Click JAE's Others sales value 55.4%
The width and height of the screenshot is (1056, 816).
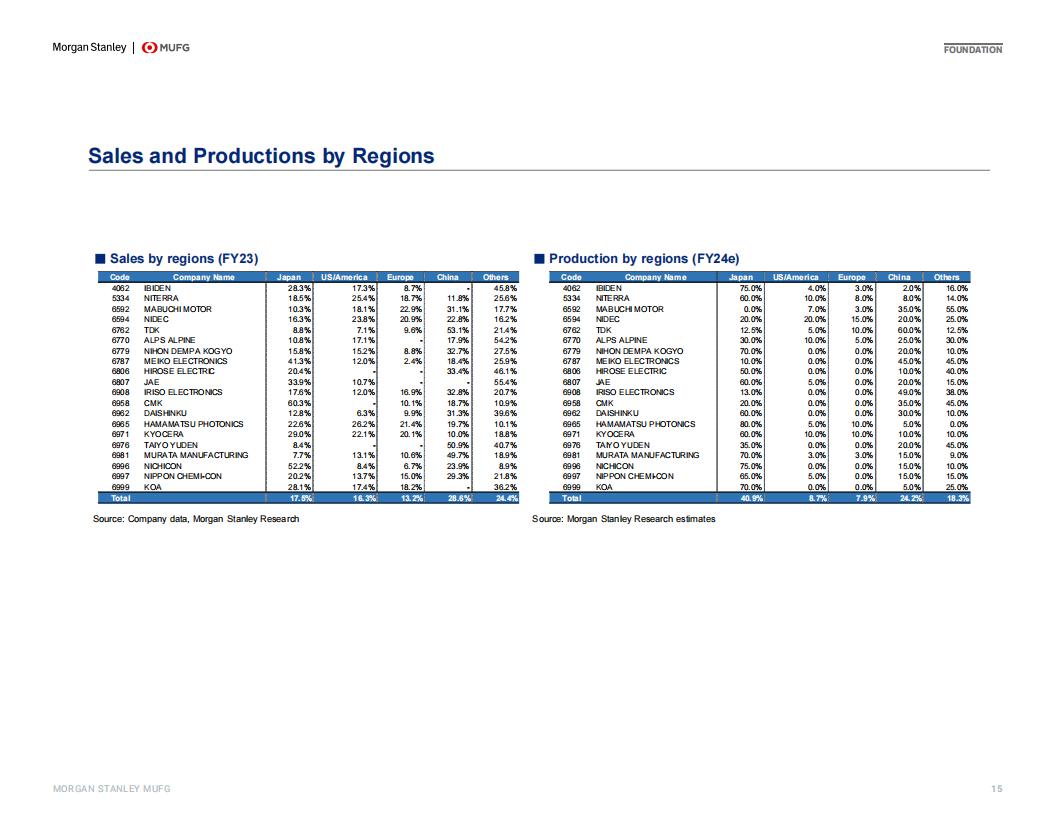[505, 382]
